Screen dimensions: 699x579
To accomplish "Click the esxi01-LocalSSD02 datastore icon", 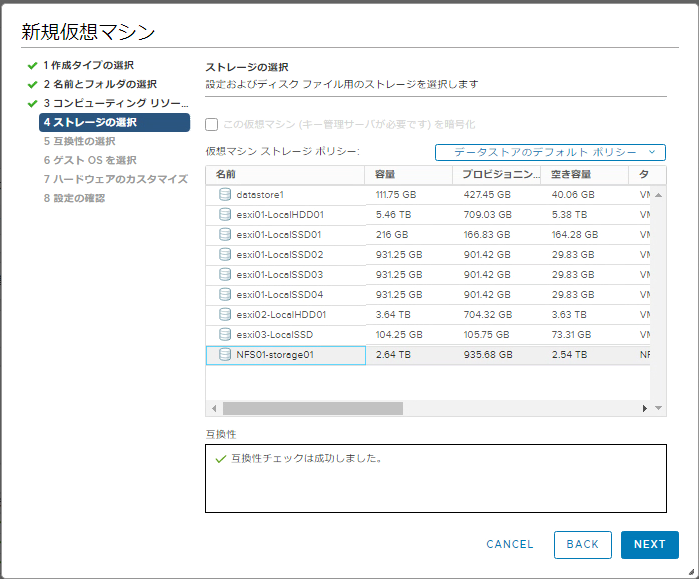I will pos(225,255).
